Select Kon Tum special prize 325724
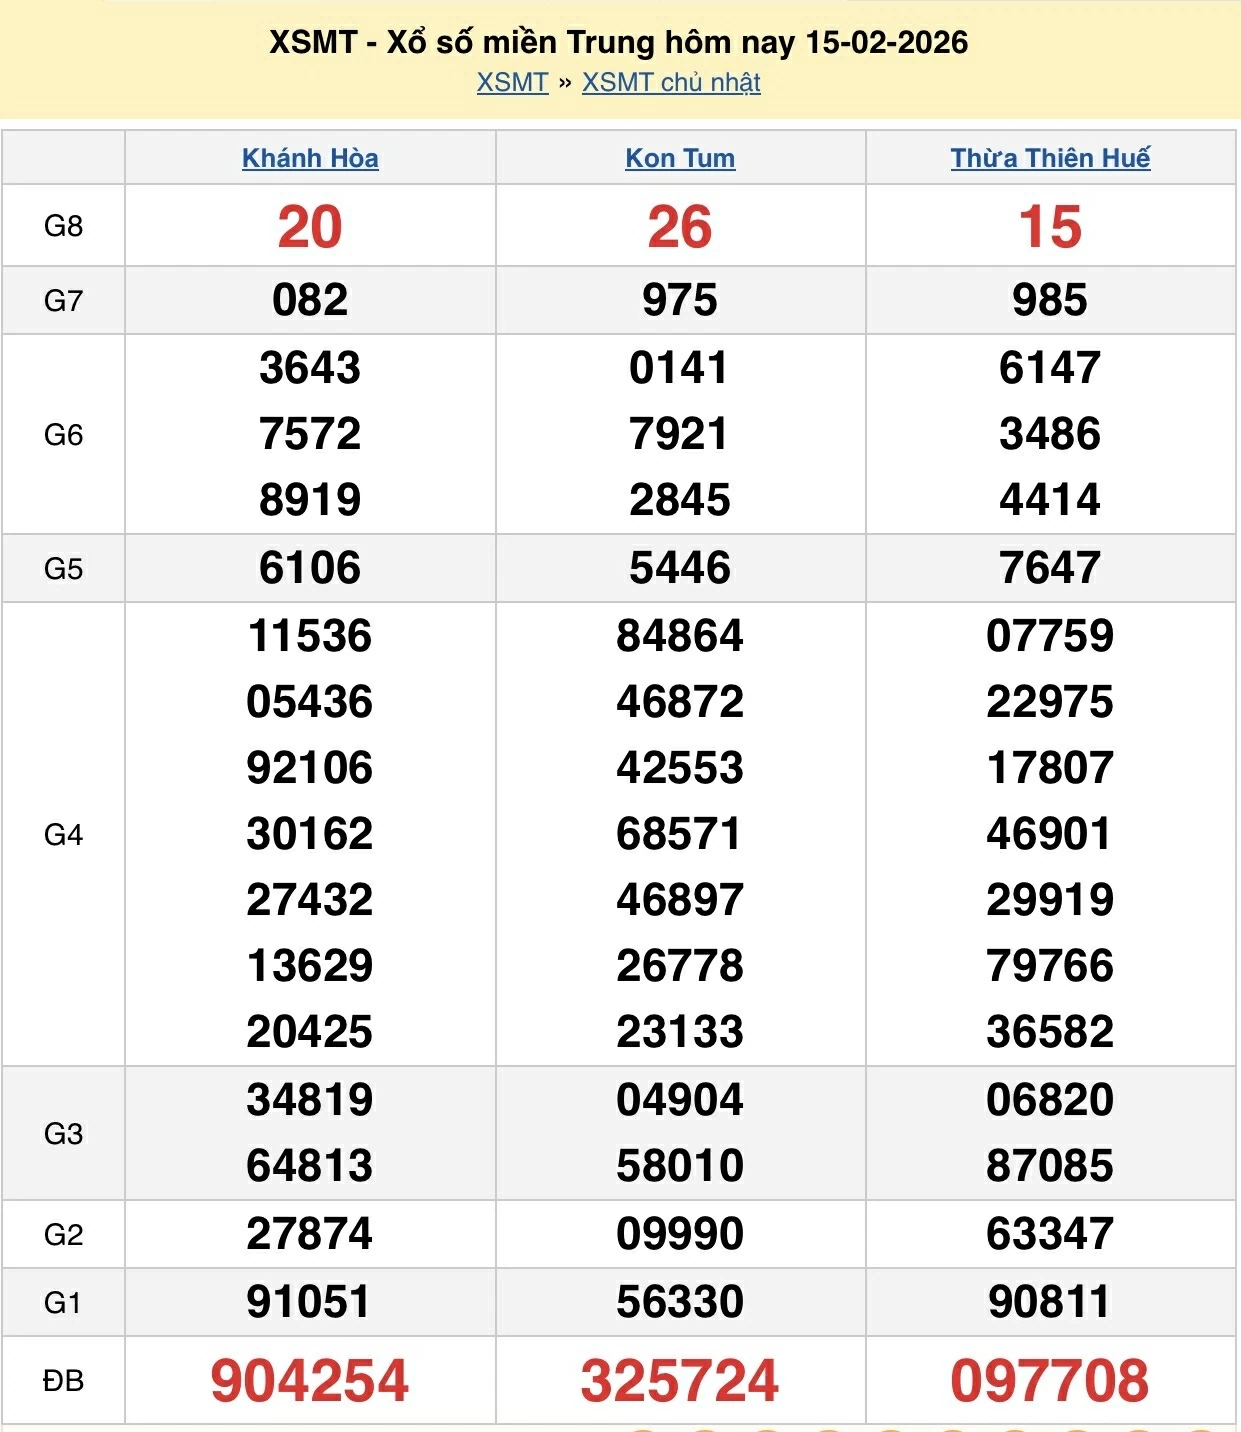1241x1432 pixels. coord(680,1381)
